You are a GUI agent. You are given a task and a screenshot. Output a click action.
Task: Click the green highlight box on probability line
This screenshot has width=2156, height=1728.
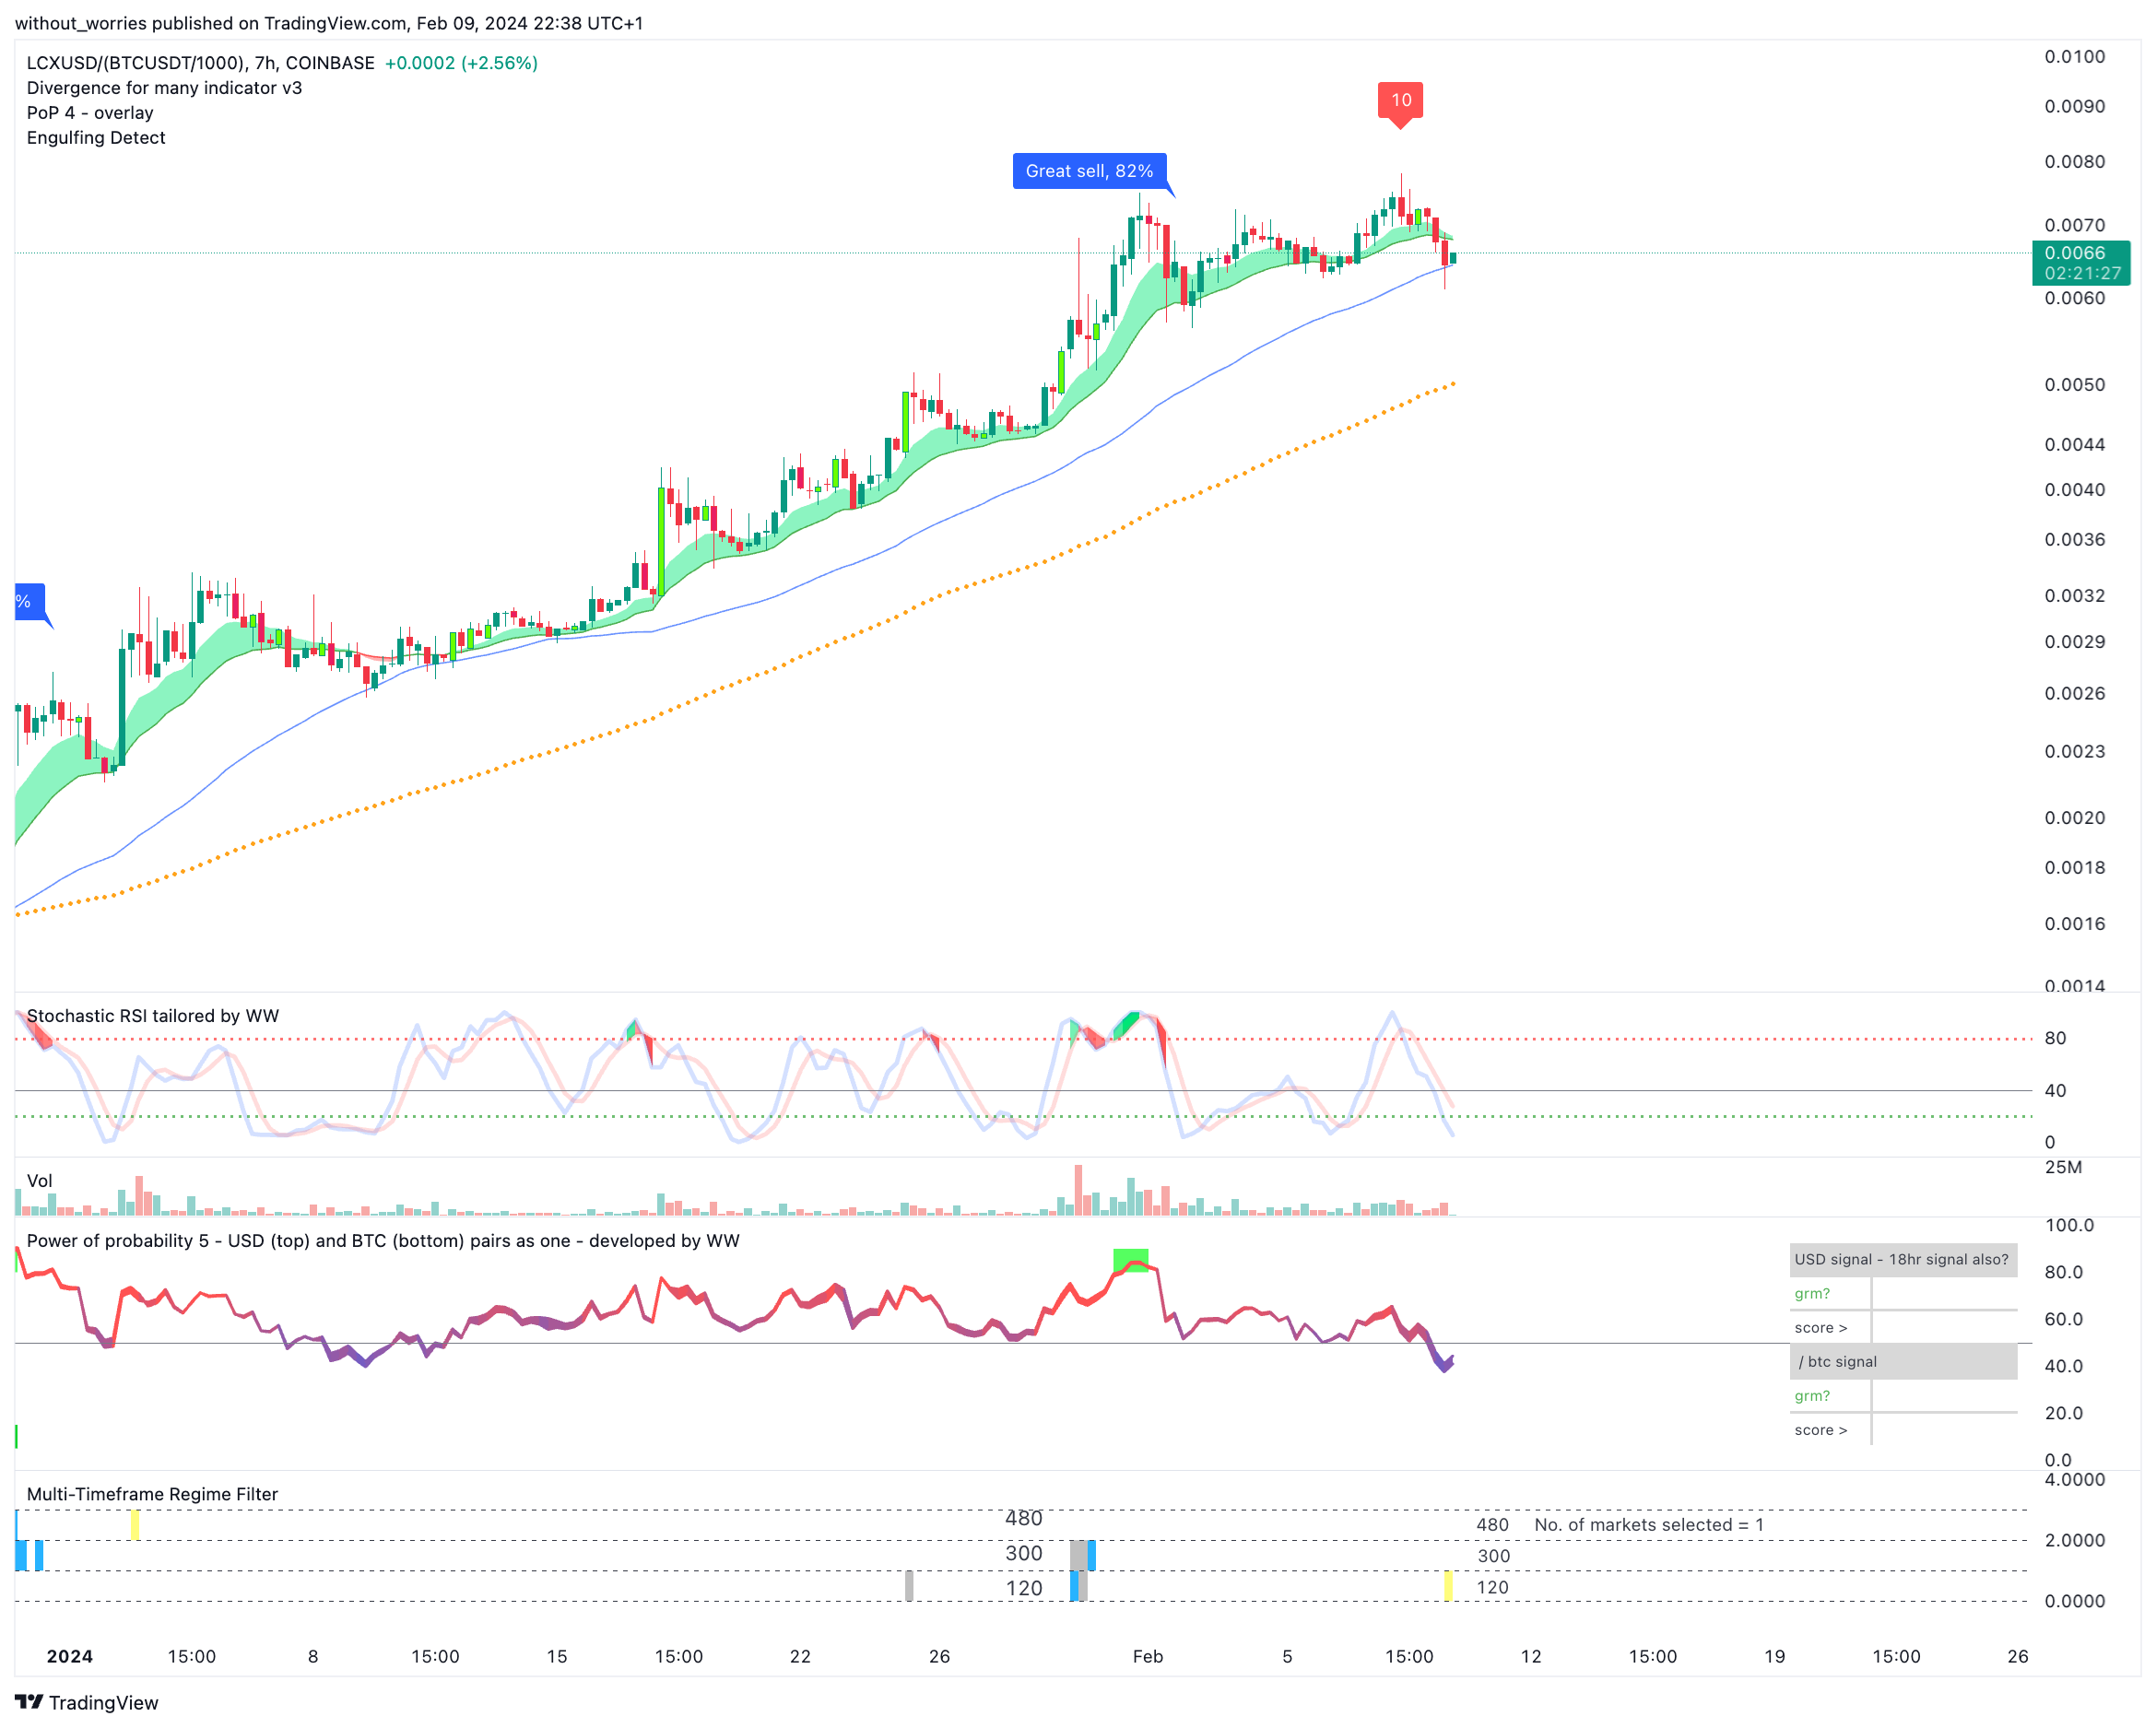[1131, 1260]
